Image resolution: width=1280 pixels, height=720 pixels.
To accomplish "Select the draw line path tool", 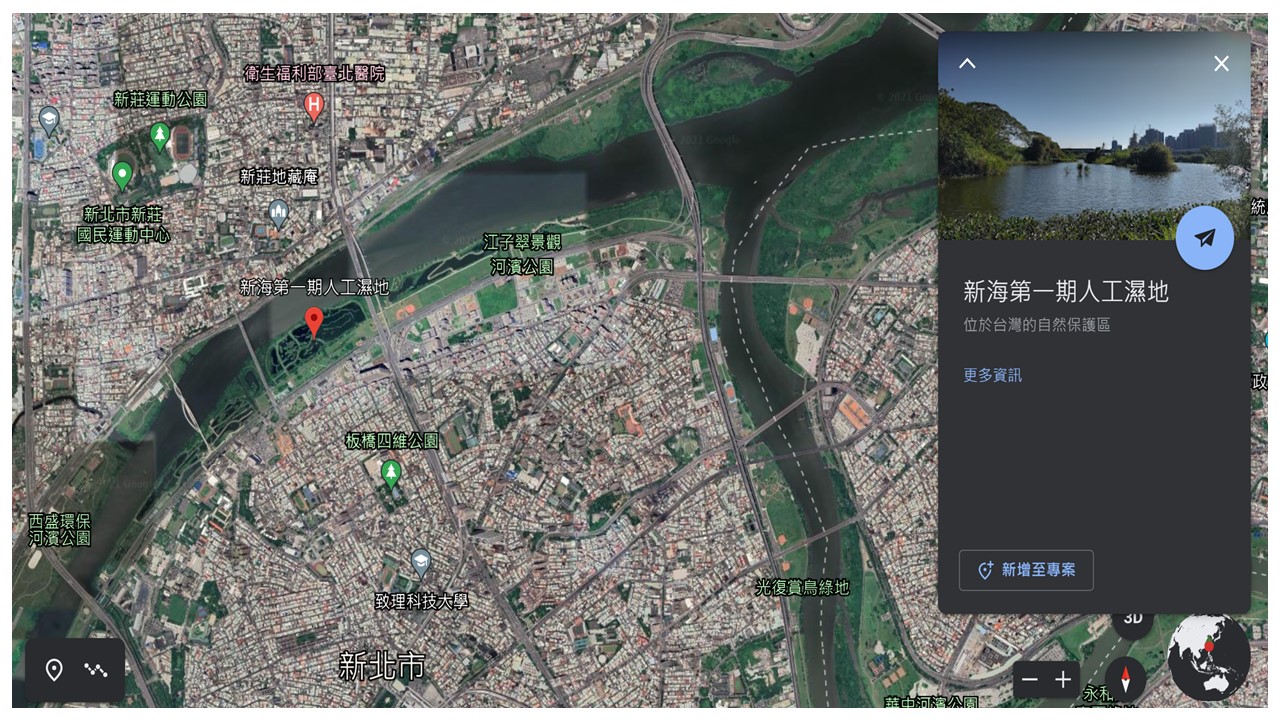I will (x=96, y=670).
